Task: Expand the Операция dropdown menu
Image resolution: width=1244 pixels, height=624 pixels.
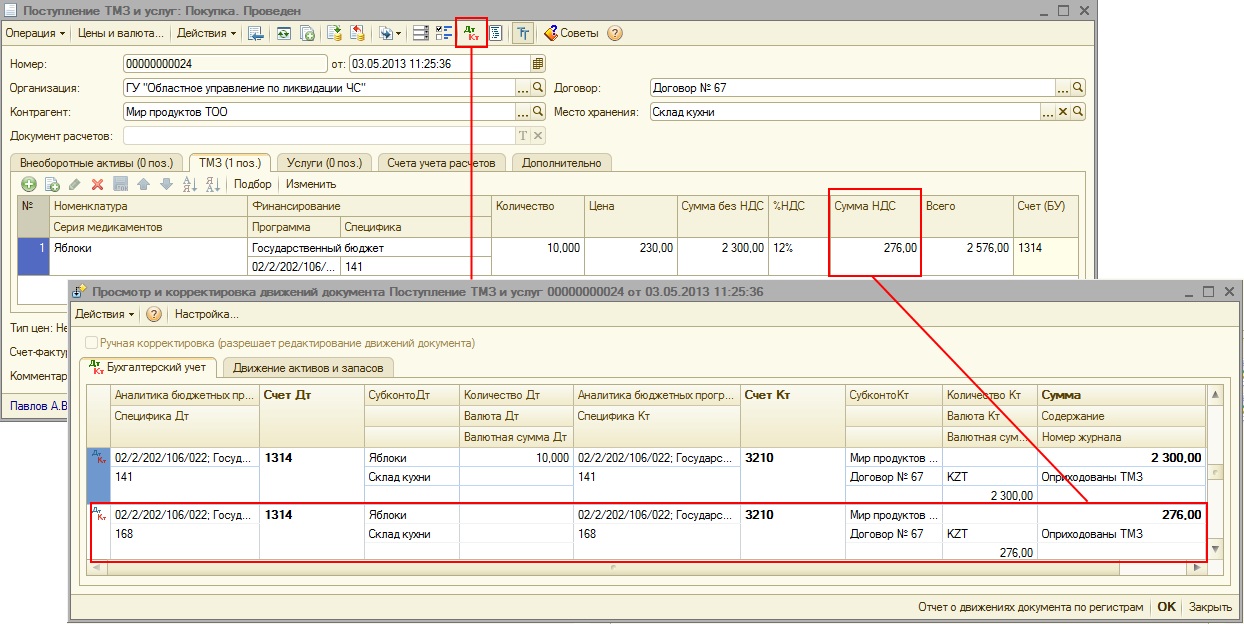Action: 35,33
